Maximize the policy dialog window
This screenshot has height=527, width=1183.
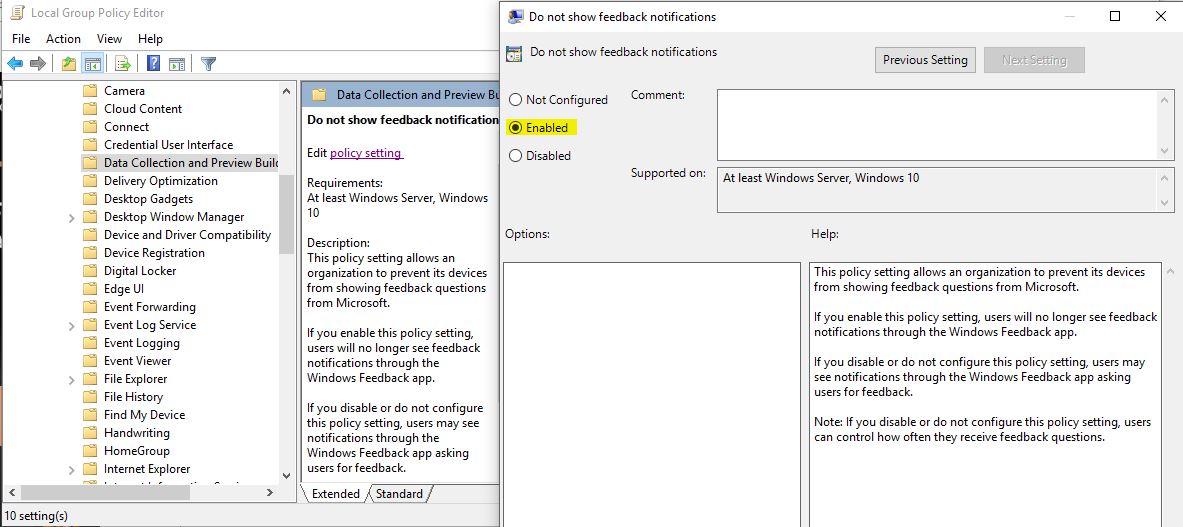coord(1115,17)
